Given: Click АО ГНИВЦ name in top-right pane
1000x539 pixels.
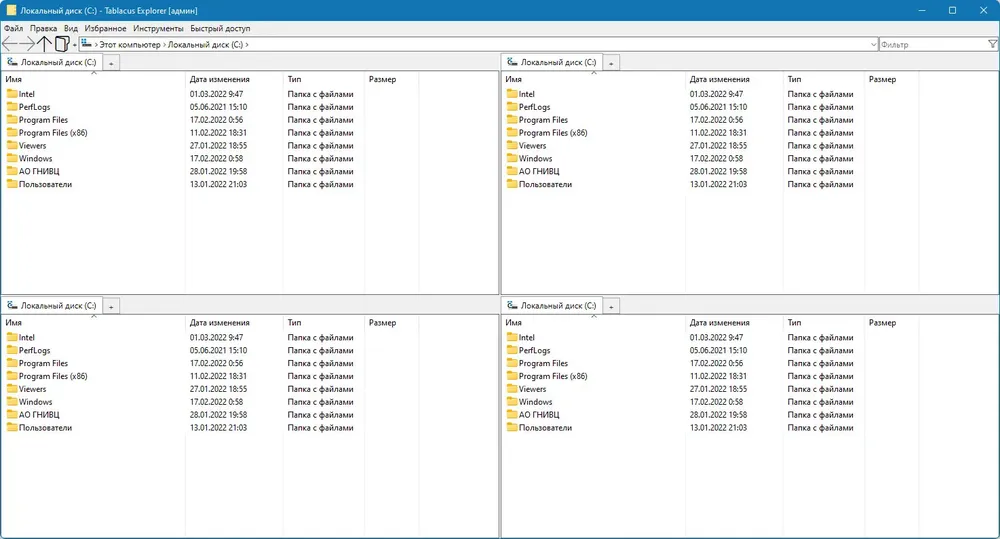Looking at the screenshot, I should (539, 171).
